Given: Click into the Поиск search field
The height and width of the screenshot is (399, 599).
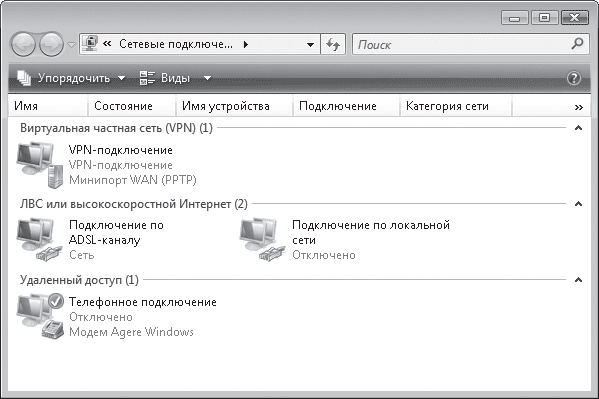Looking at the screenshot, I should [462, 44].
